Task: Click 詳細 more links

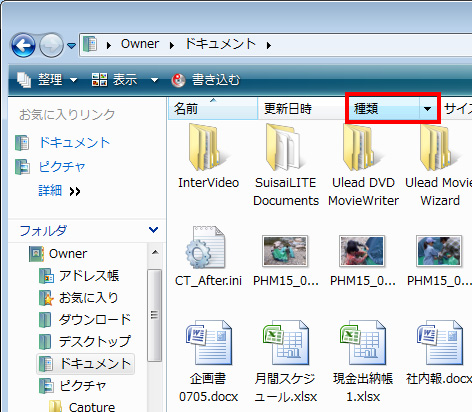Action: pyautogui.click(x=50, y=191)
